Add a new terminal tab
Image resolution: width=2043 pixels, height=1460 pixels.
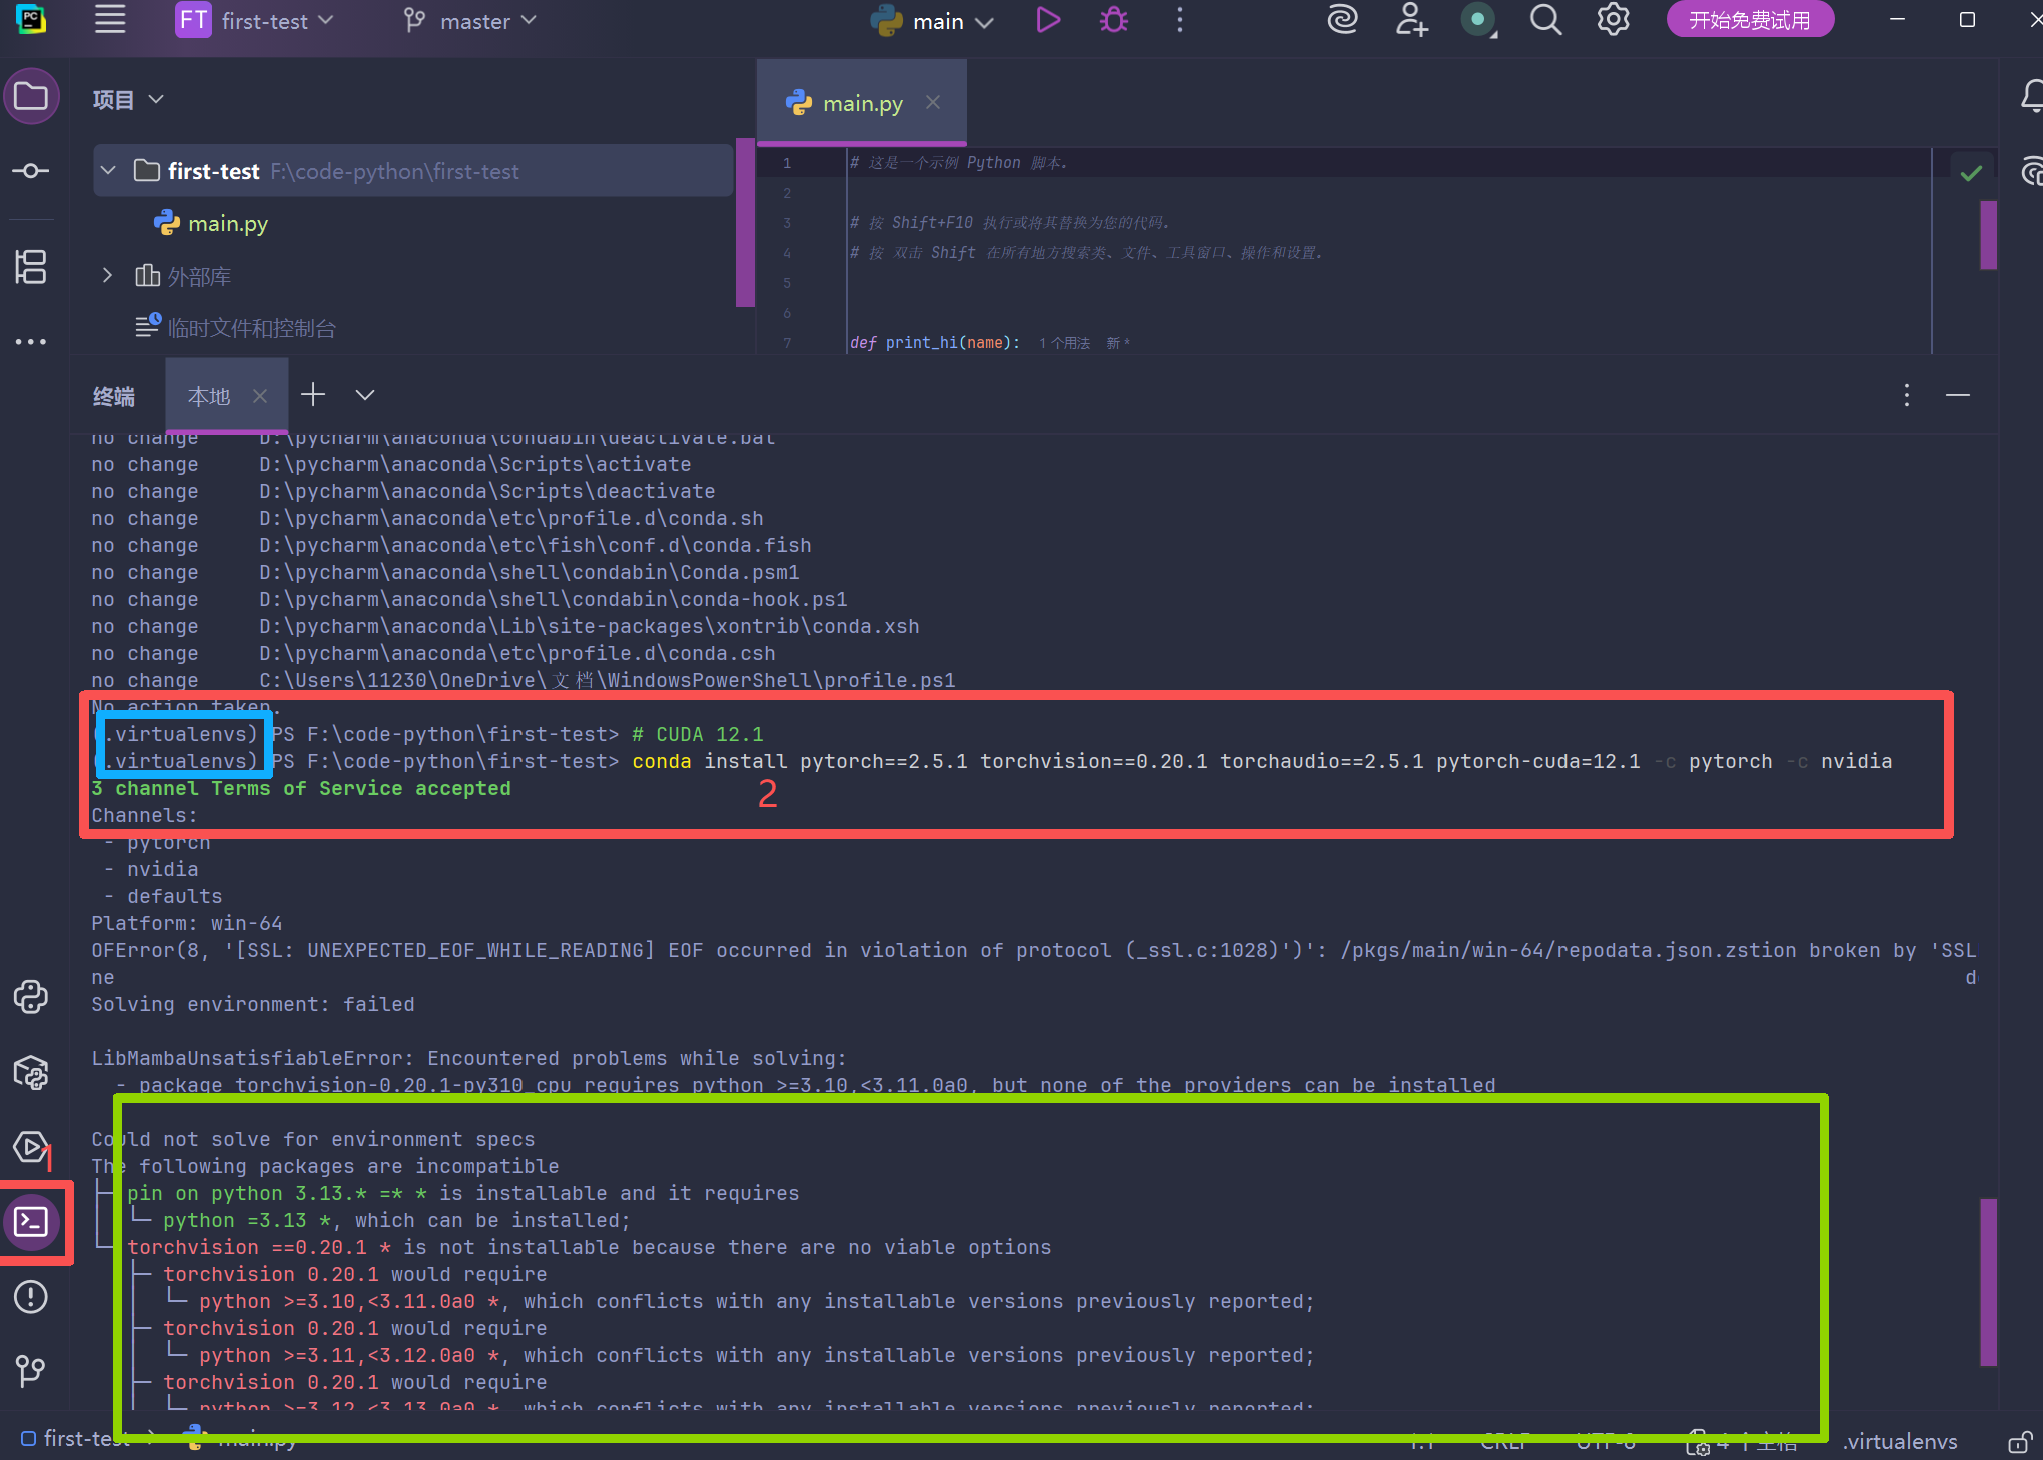click(313, 395)
